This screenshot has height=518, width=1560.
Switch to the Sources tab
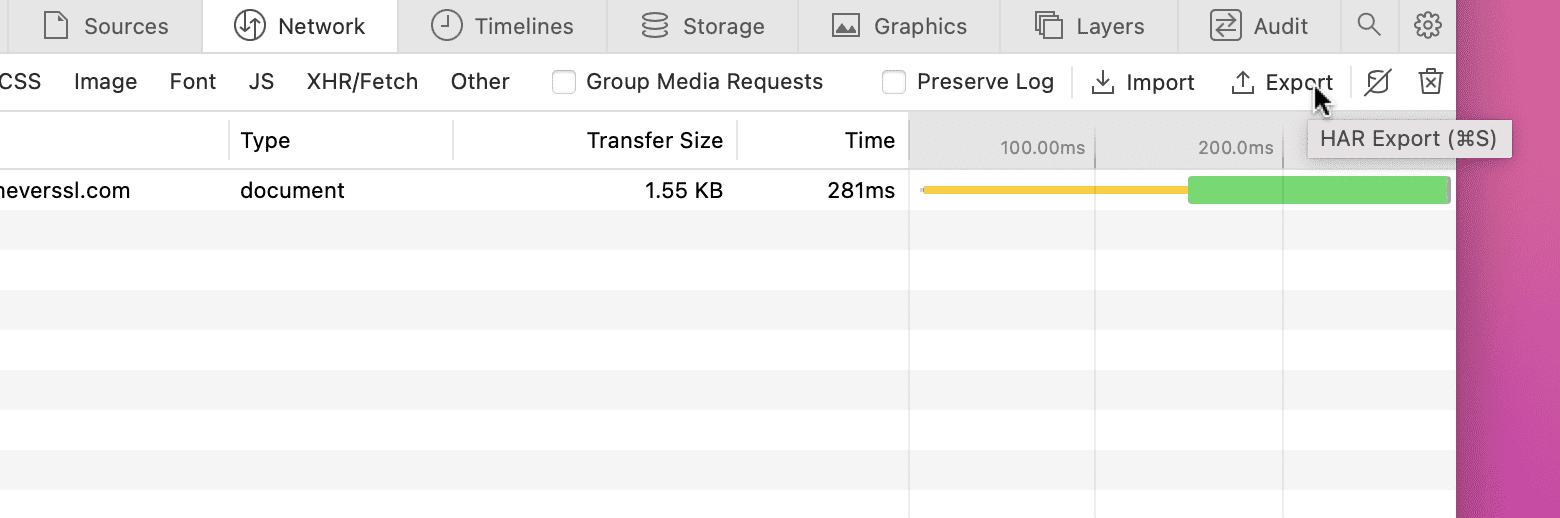click(107, 26)
